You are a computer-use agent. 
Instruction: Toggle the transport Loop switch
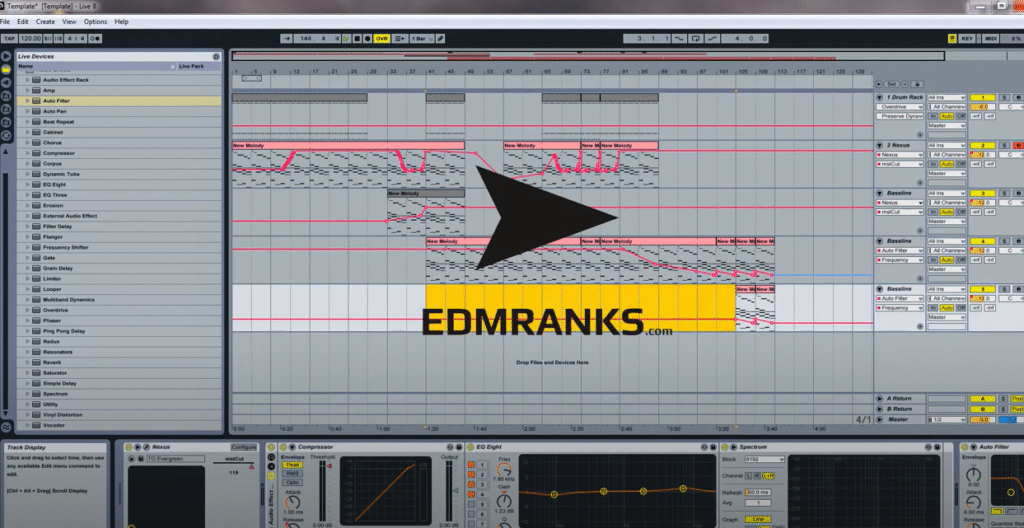696,39
